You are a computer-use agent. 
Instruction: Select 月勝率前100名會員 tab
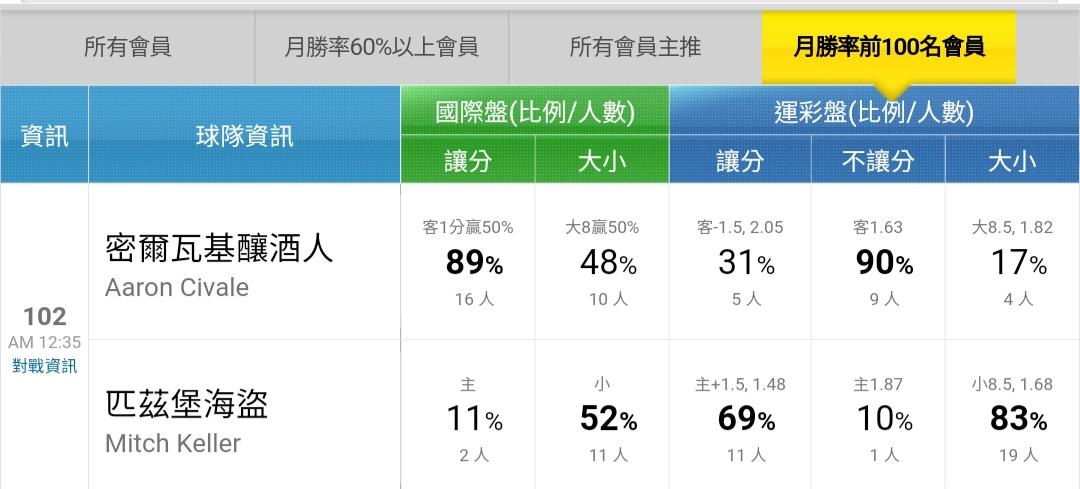point(889,47)
